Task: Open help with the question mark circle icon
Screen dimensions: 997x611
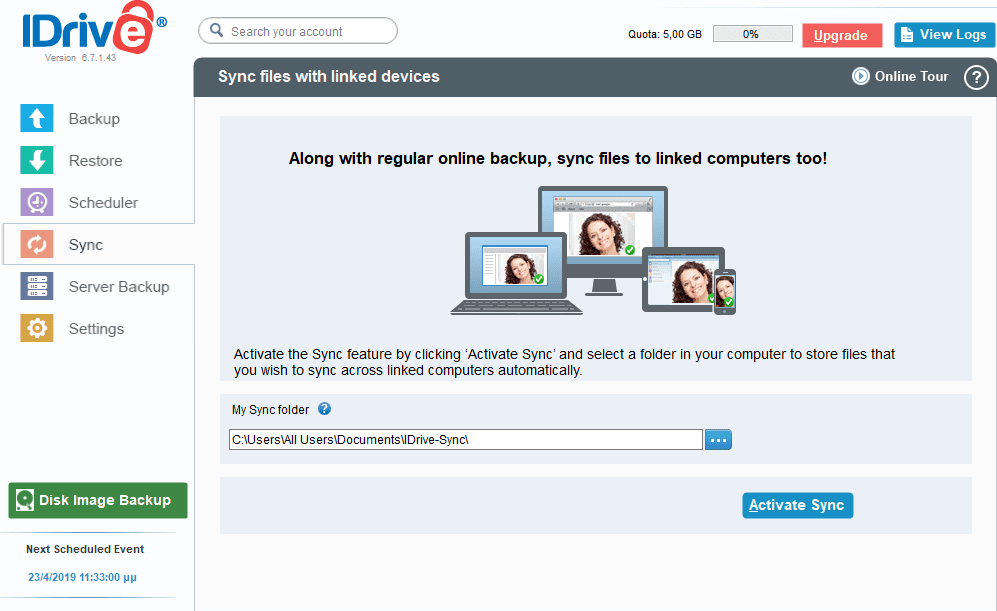Action: click(976, 78)
